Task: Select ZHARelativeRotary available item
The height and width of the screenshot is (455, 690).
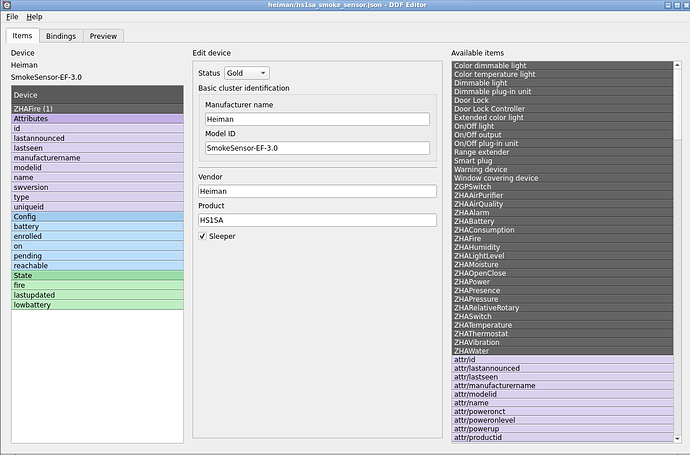Action: pyautogui.click(x=562, y=308)
